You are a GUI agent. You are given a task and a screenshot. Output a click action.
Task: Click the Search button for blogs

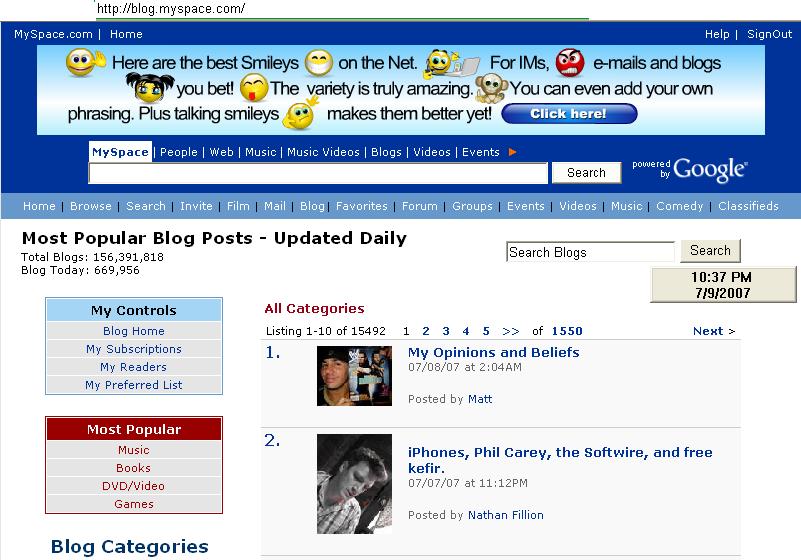click(x=710, y=250)
